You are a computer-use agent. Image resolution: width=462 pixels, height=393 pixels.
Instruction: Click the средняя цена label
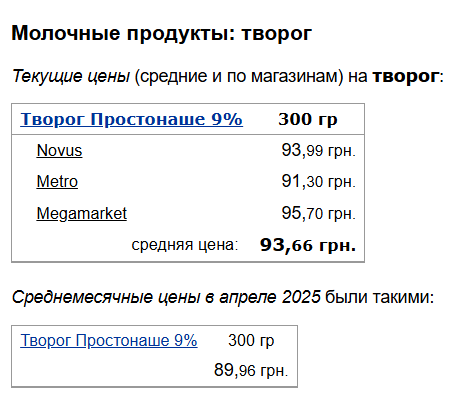tap(185, 245)
